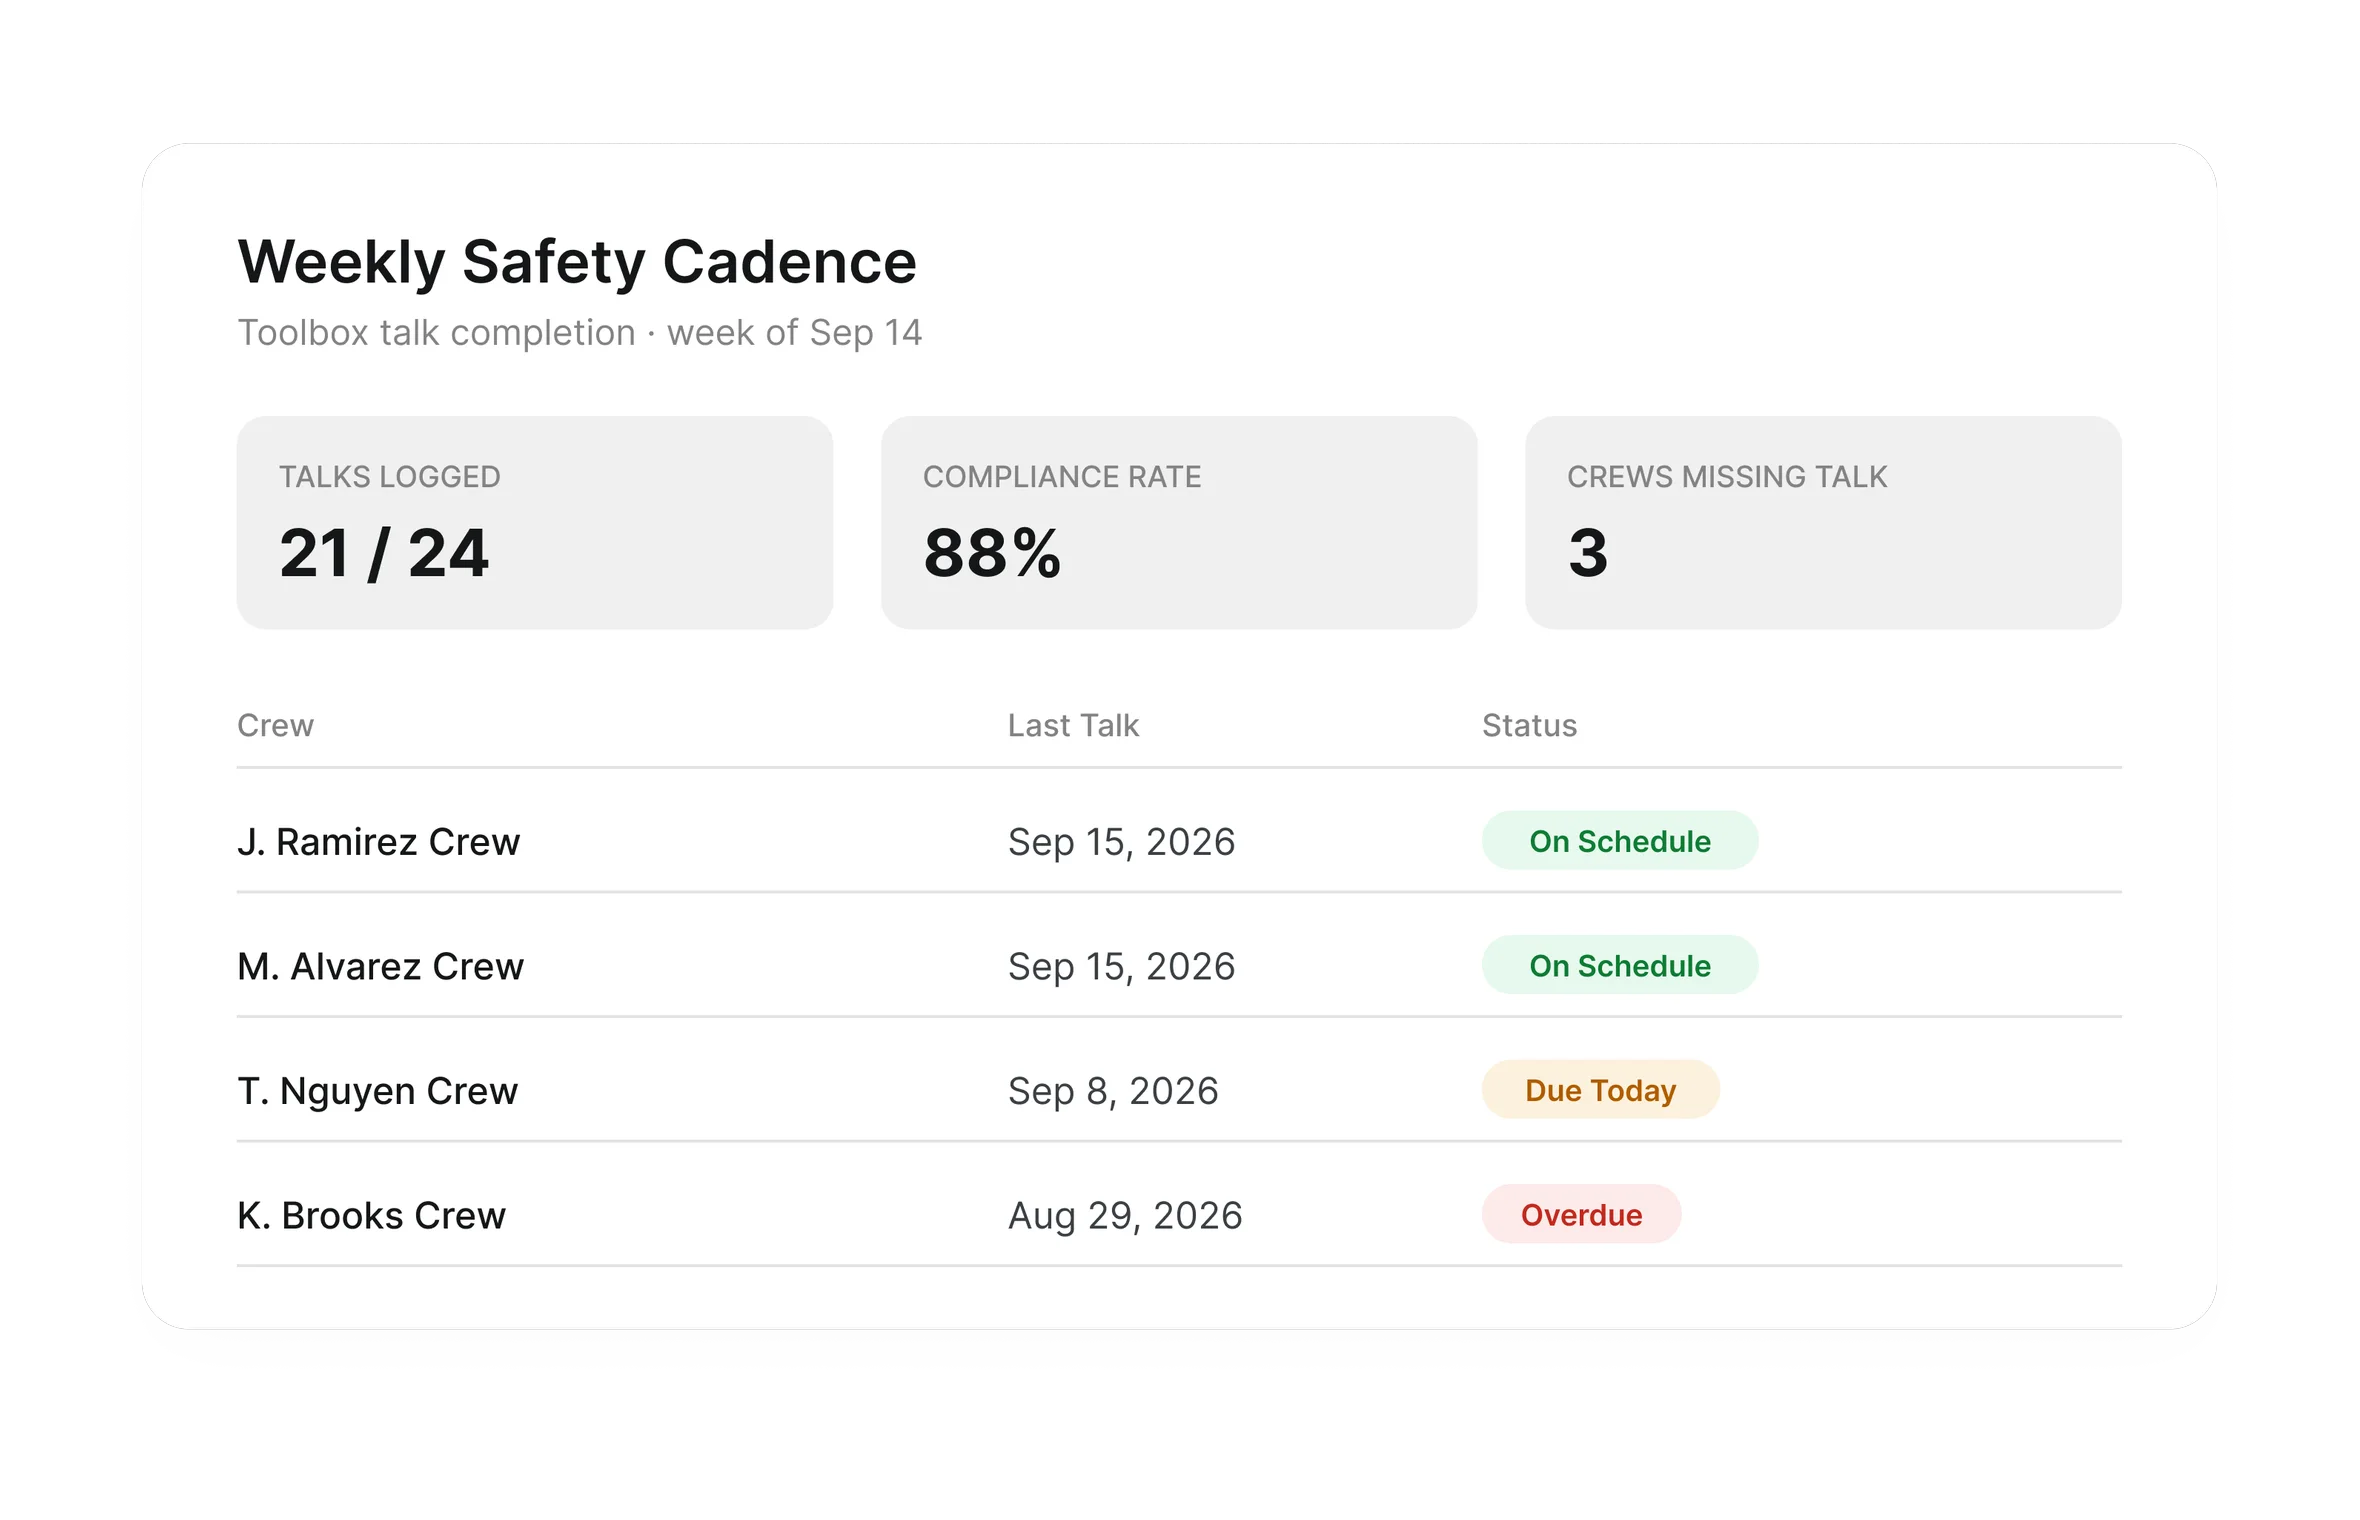Screen dimensions: 2360x1520
Task: Sort by the Status column header
Action: (x=1529, y=725)
